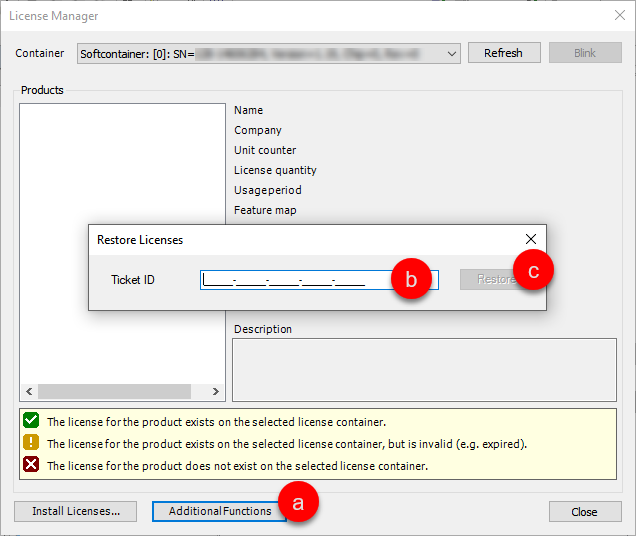Close the License Manager window with X
Viewport: 636px width, 536px height.
click(617, 16)
